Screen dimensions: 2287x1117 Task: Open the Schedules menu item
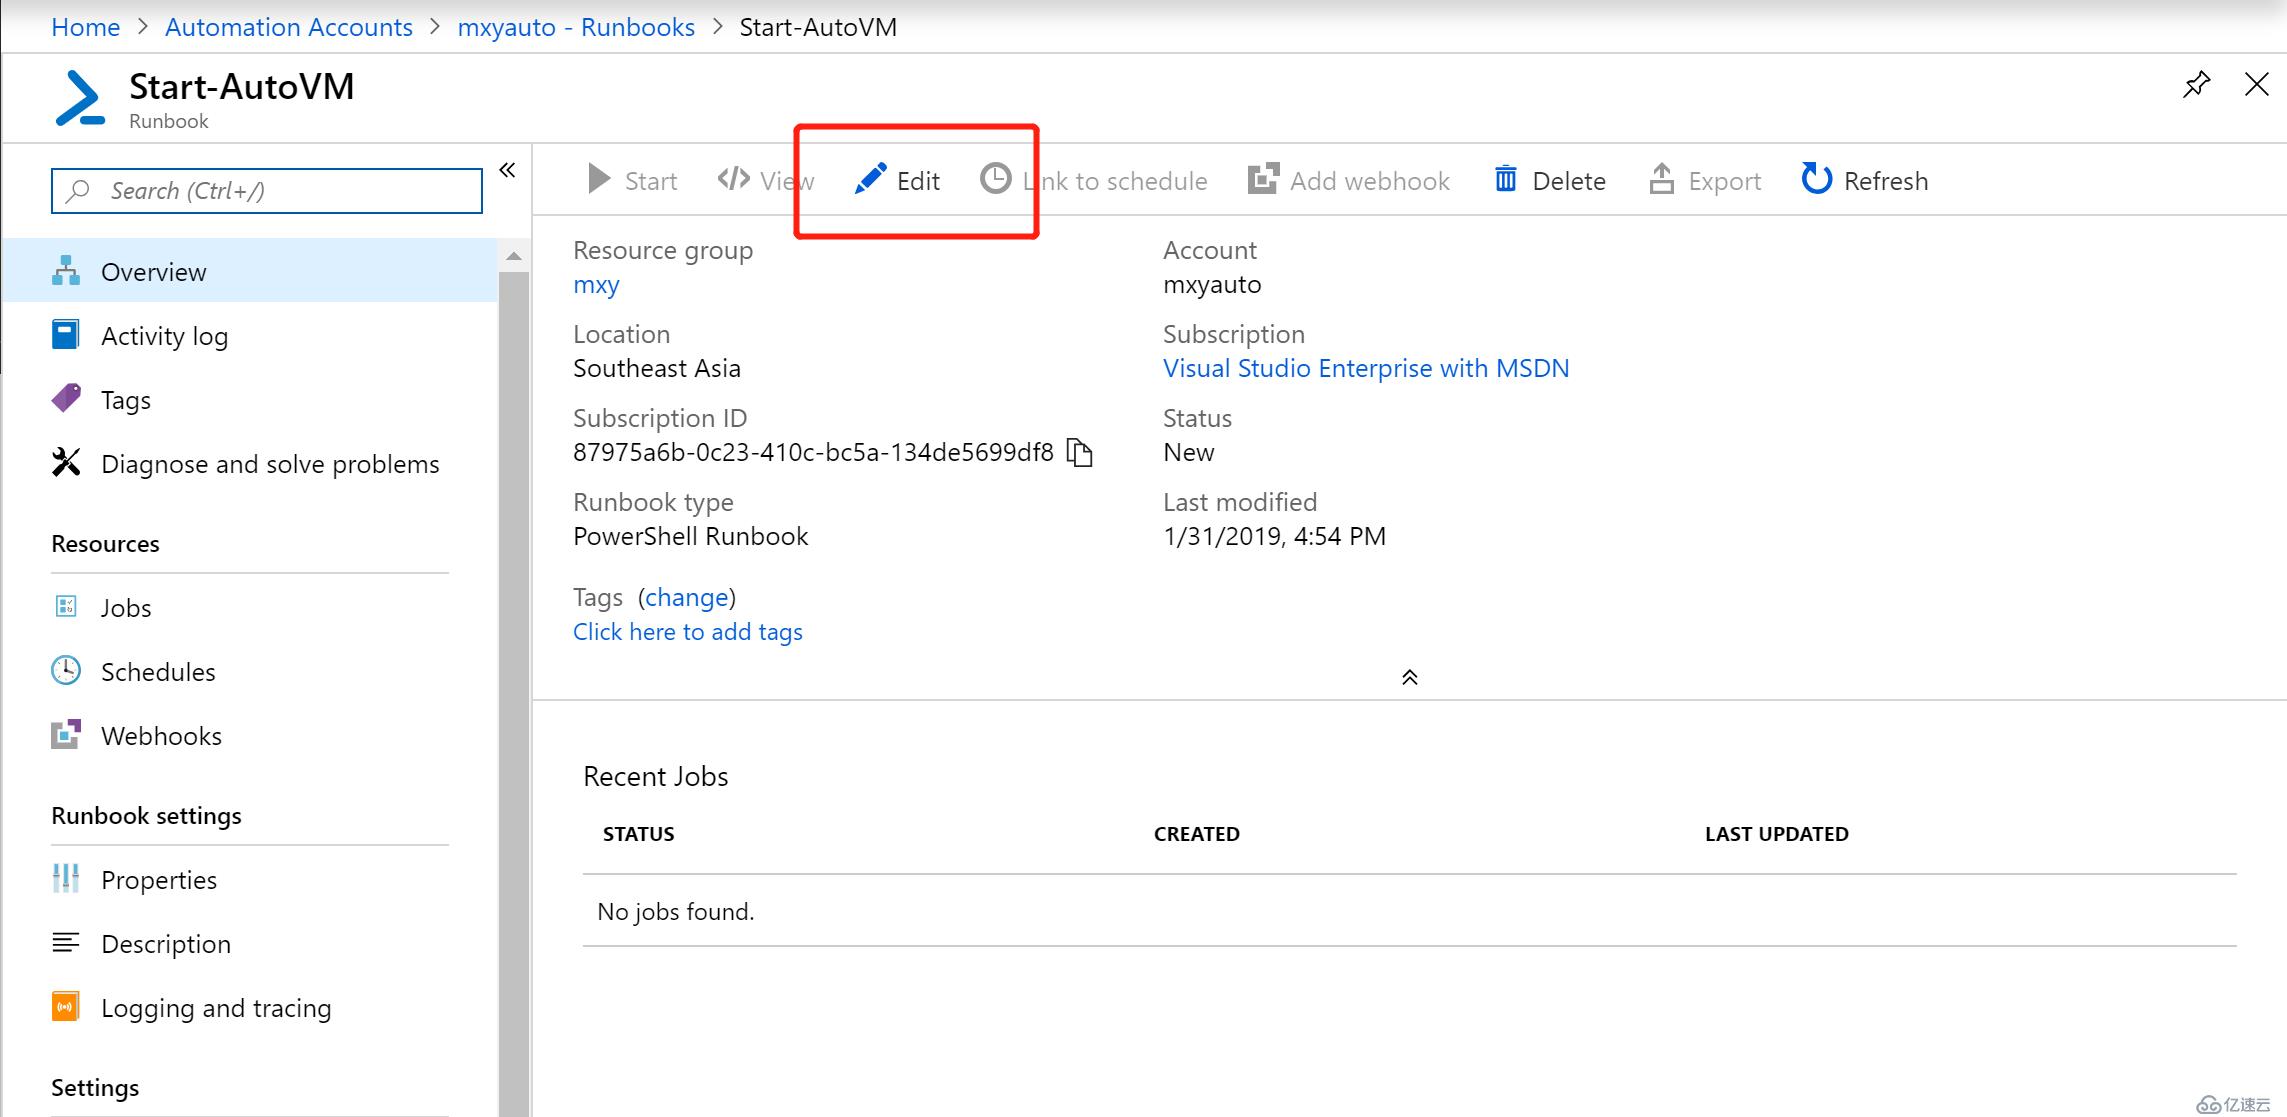tap(250, 671)
